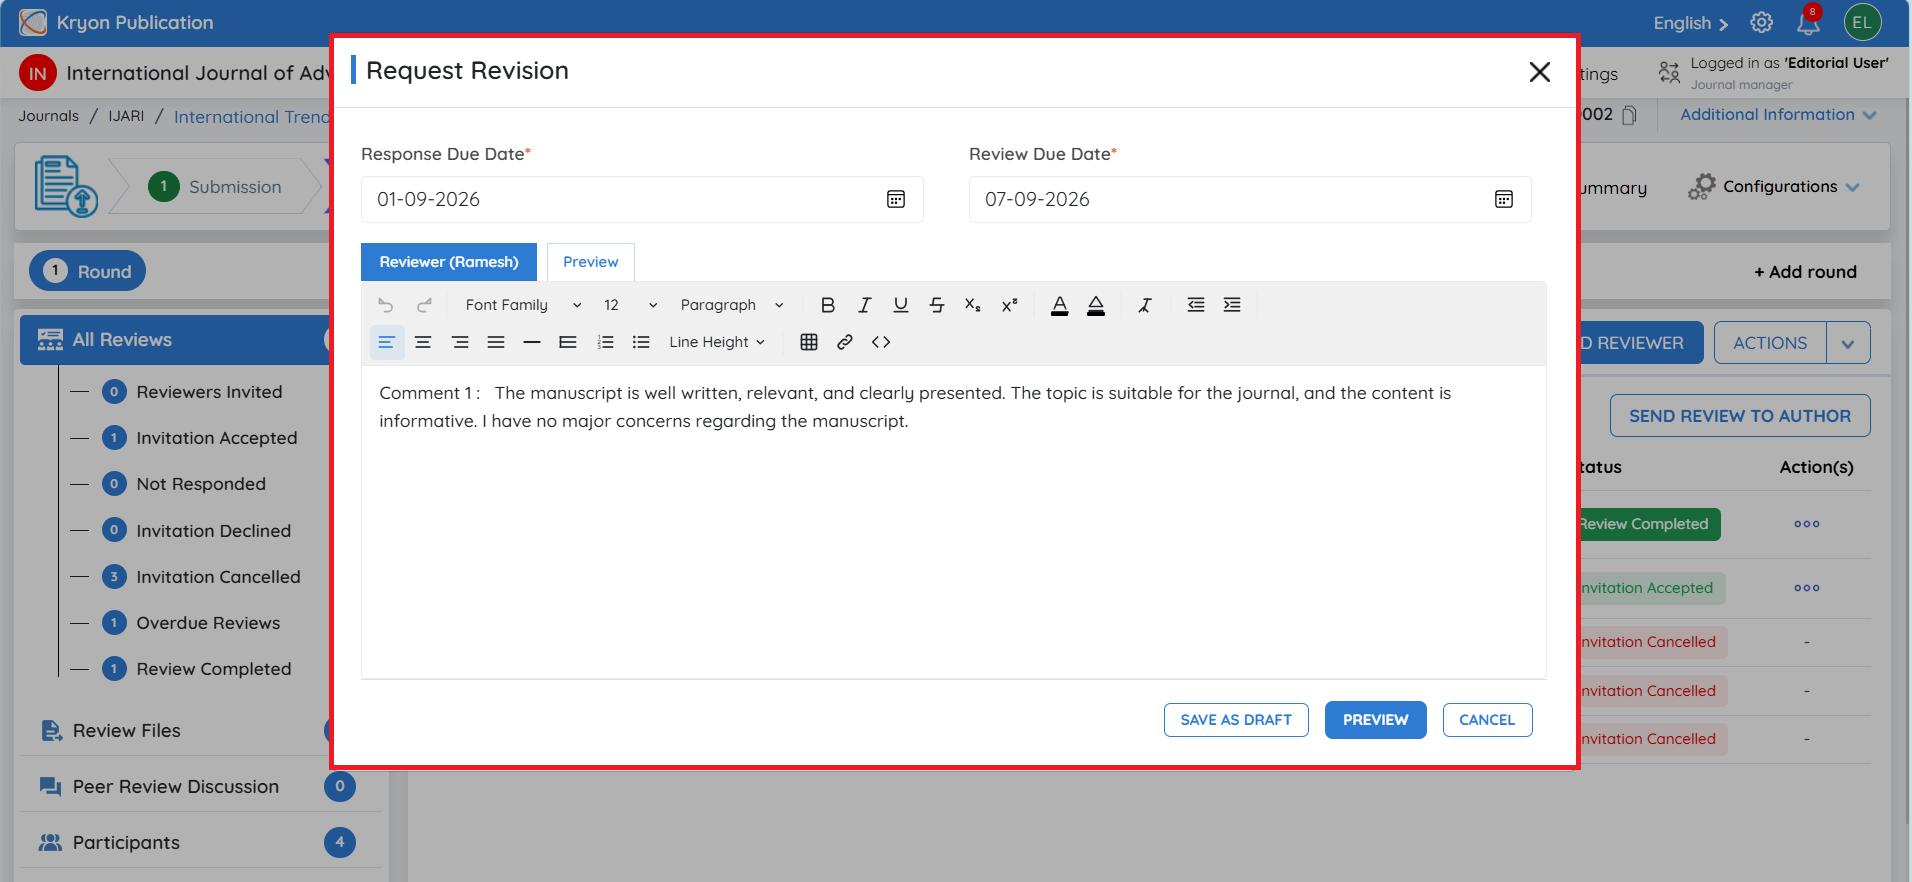The image size is (1912, 882).
Task: Justify the comment text
Action: click(x=496, y=342)
